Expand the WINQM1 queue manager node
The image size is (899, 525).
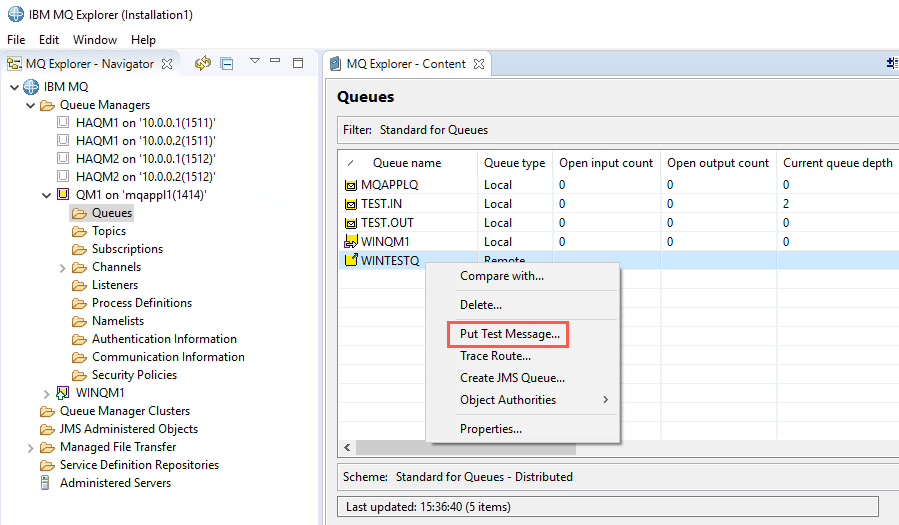click(x=46, y=394)
